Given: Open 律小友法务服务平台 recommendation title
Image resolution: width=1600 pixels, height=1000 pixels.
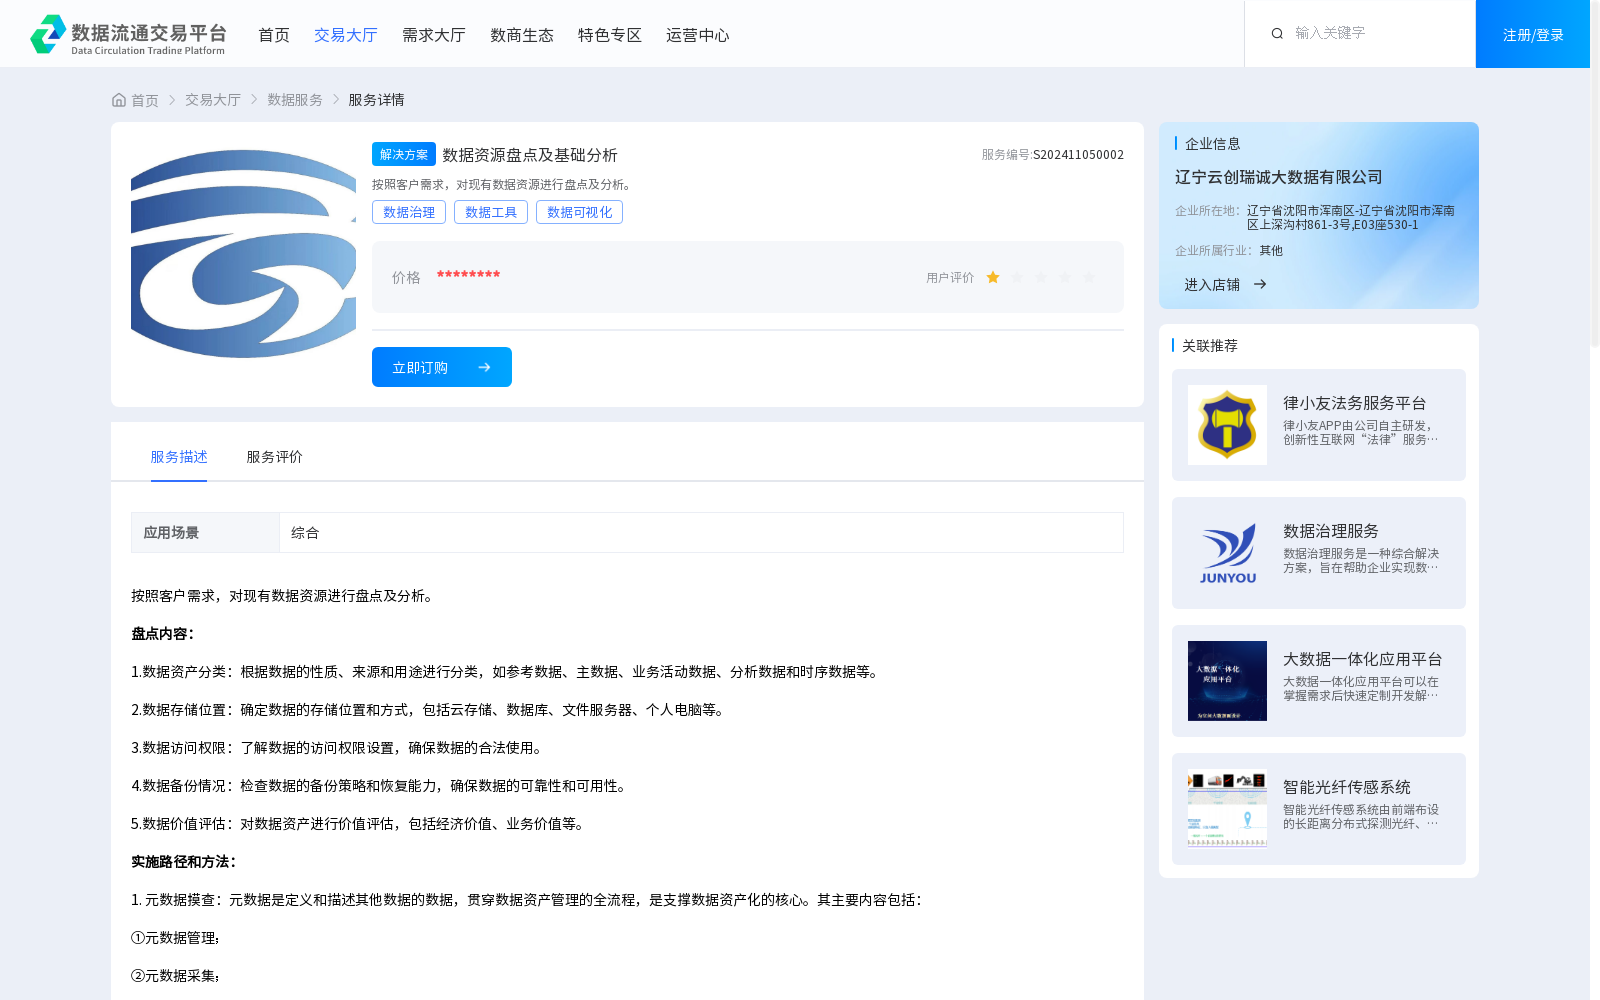Looking at the screenshot, I should pos(1355,403).
